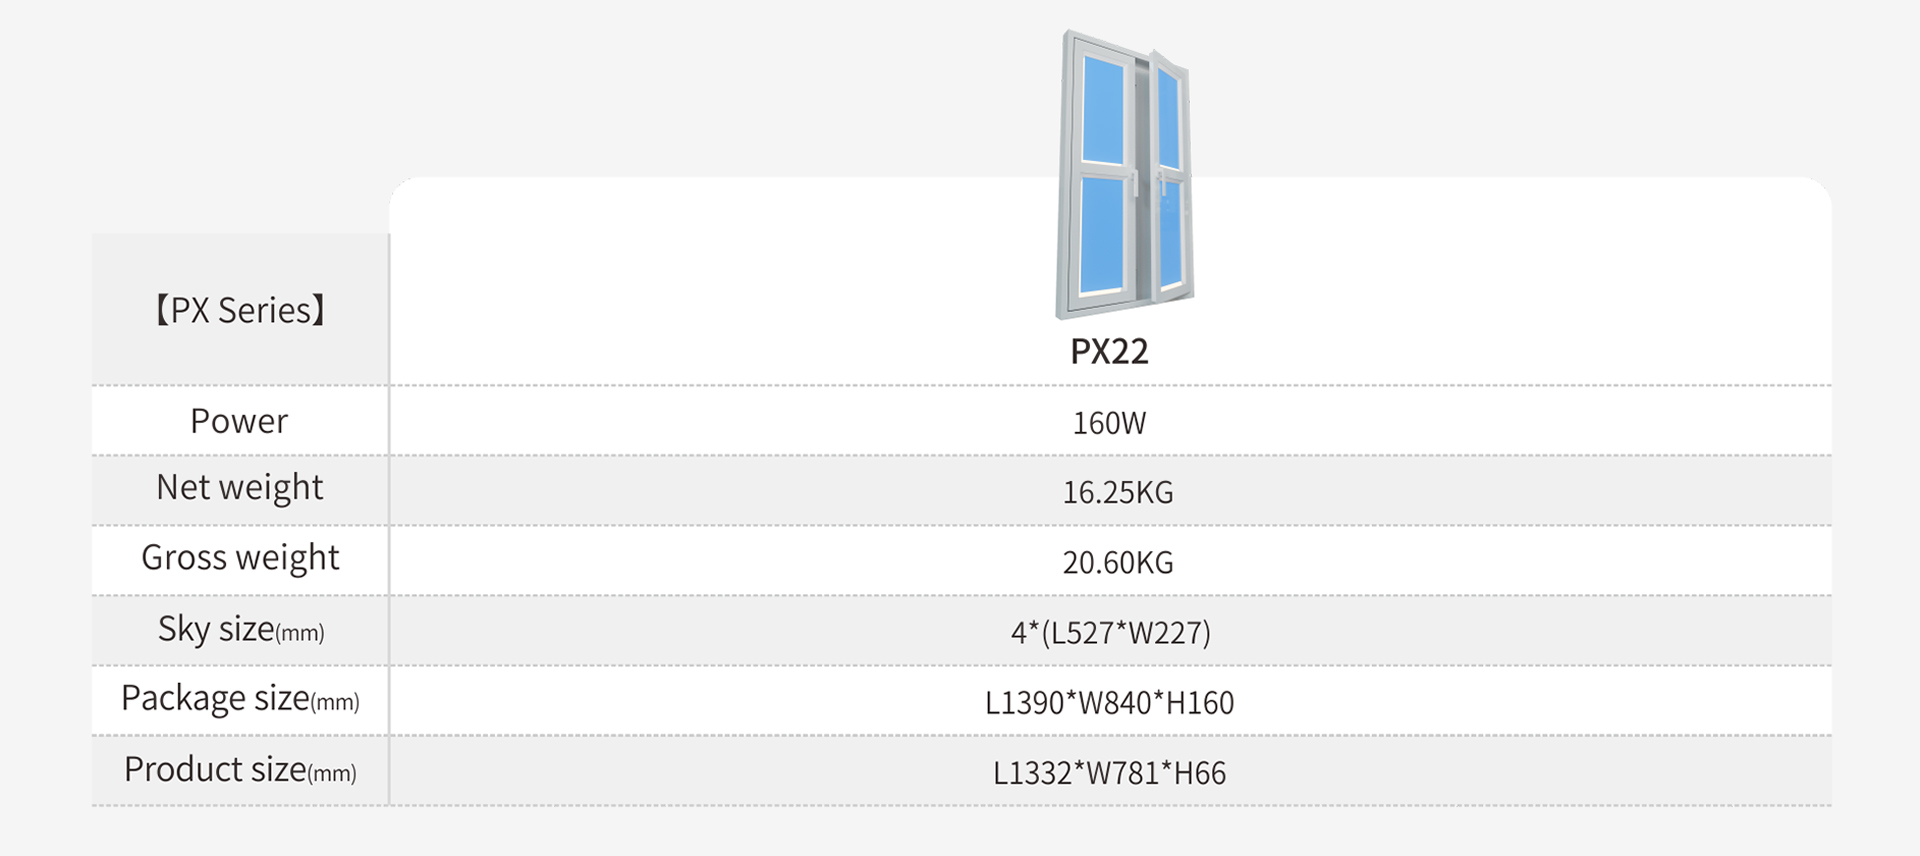Click the (mm) unit beside Sky size
This screenshot has width=1920, height=856.
click(x=300, y=633)
